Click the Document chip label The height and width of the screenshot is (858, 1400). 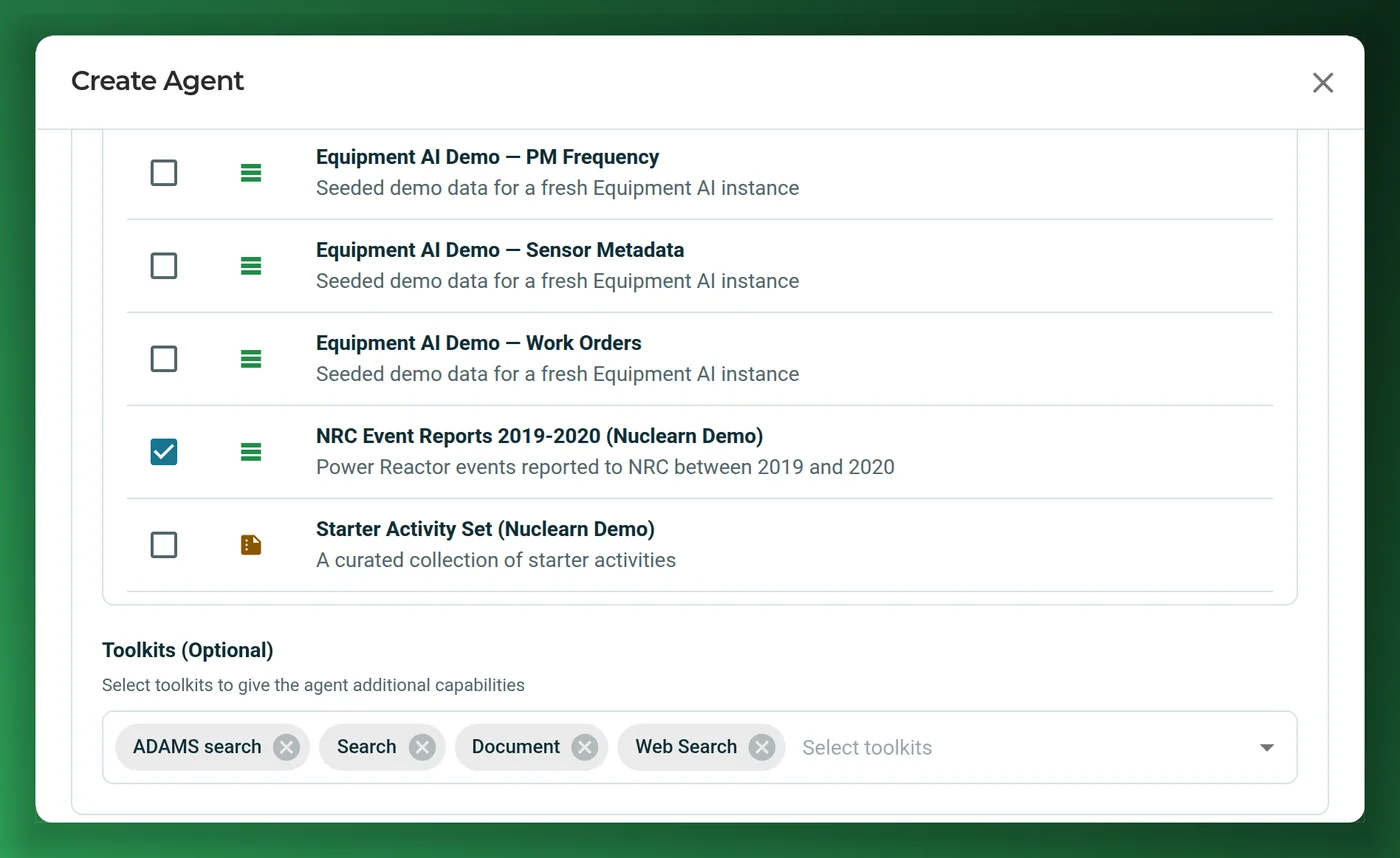(x=516, y=747)
